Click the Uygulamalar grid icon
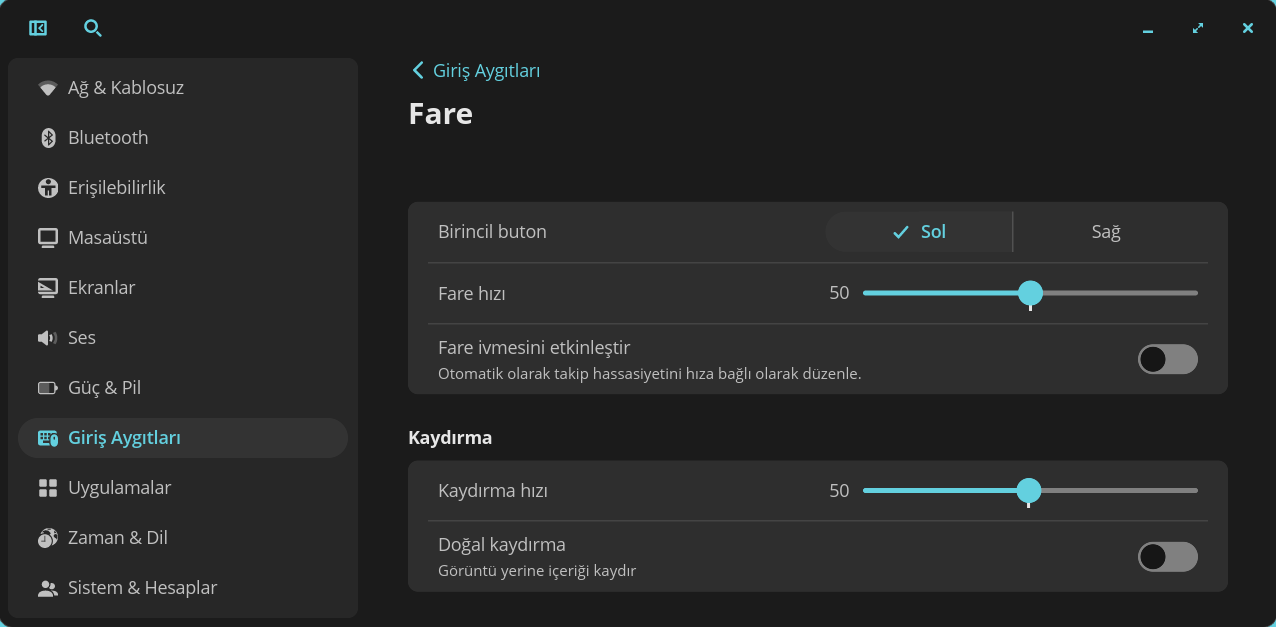Screen dimensions: 1276x627 click(x=48, y=488)
